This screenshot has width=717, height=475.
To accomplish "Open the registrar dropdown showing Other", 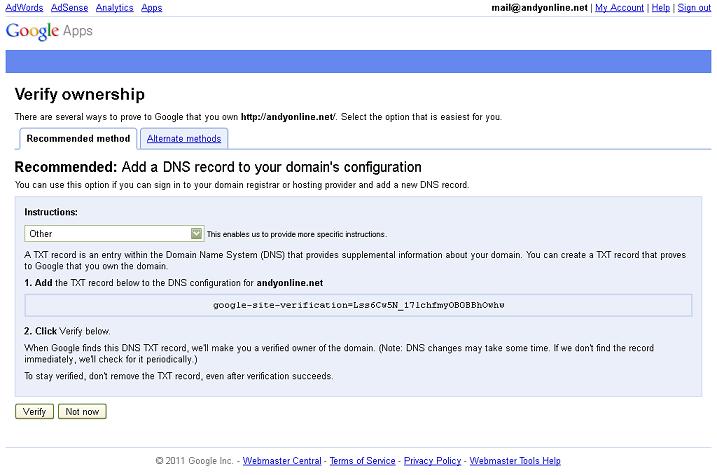I will [x=114, y=234].
